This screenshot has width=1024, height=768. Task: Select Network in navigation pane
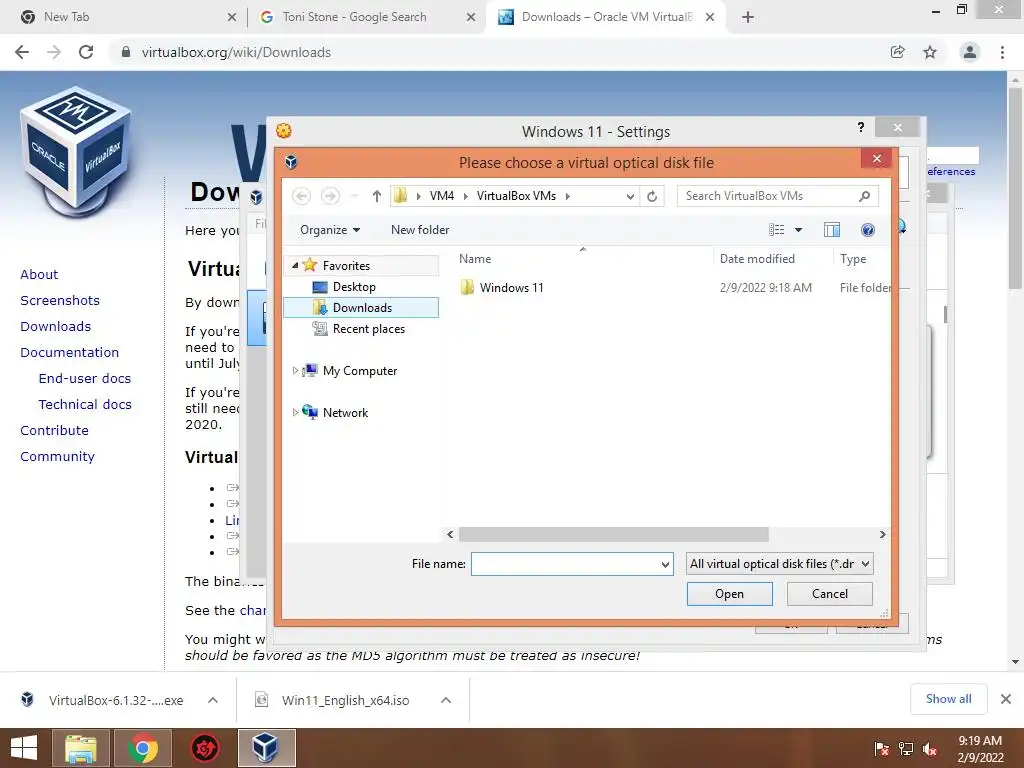click(x=345, y=413)
